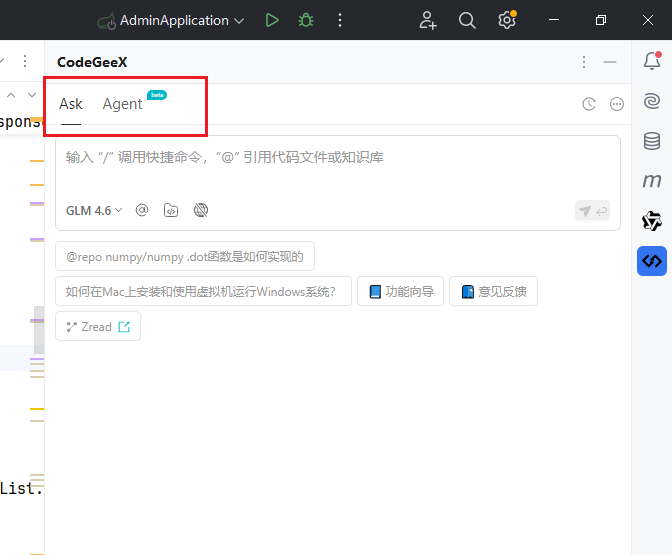Hide the CodeGeeX panel with the minimize dash

coord(609,62)
